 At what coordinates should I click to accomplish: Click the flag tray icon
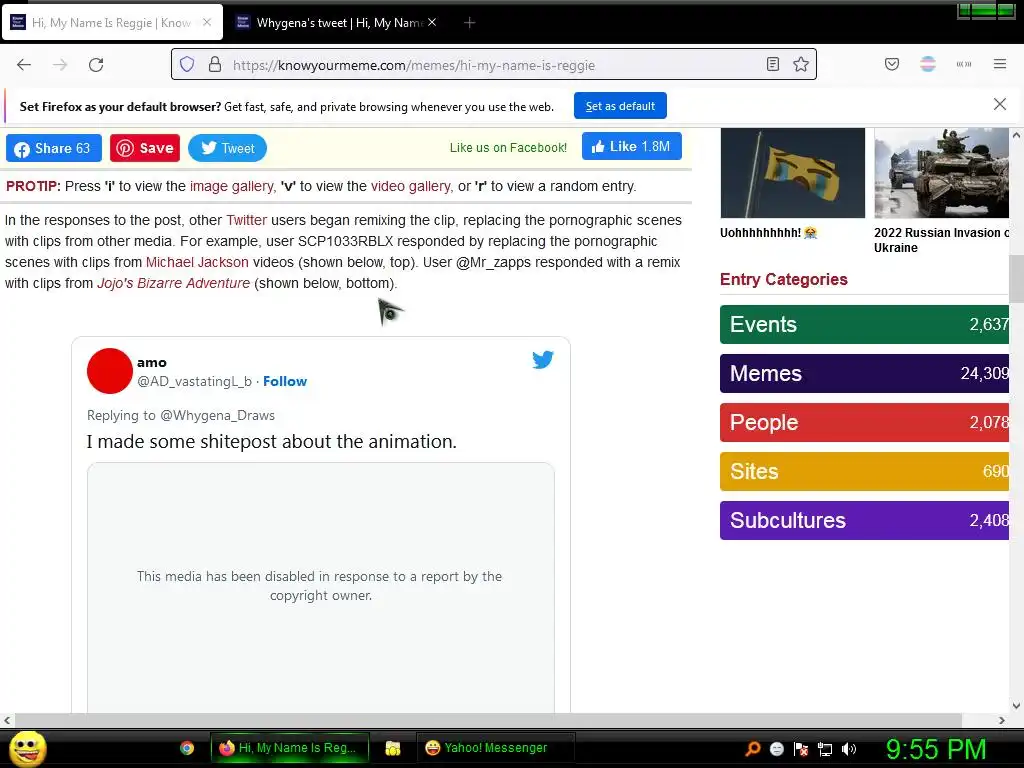tap(801, 749)
